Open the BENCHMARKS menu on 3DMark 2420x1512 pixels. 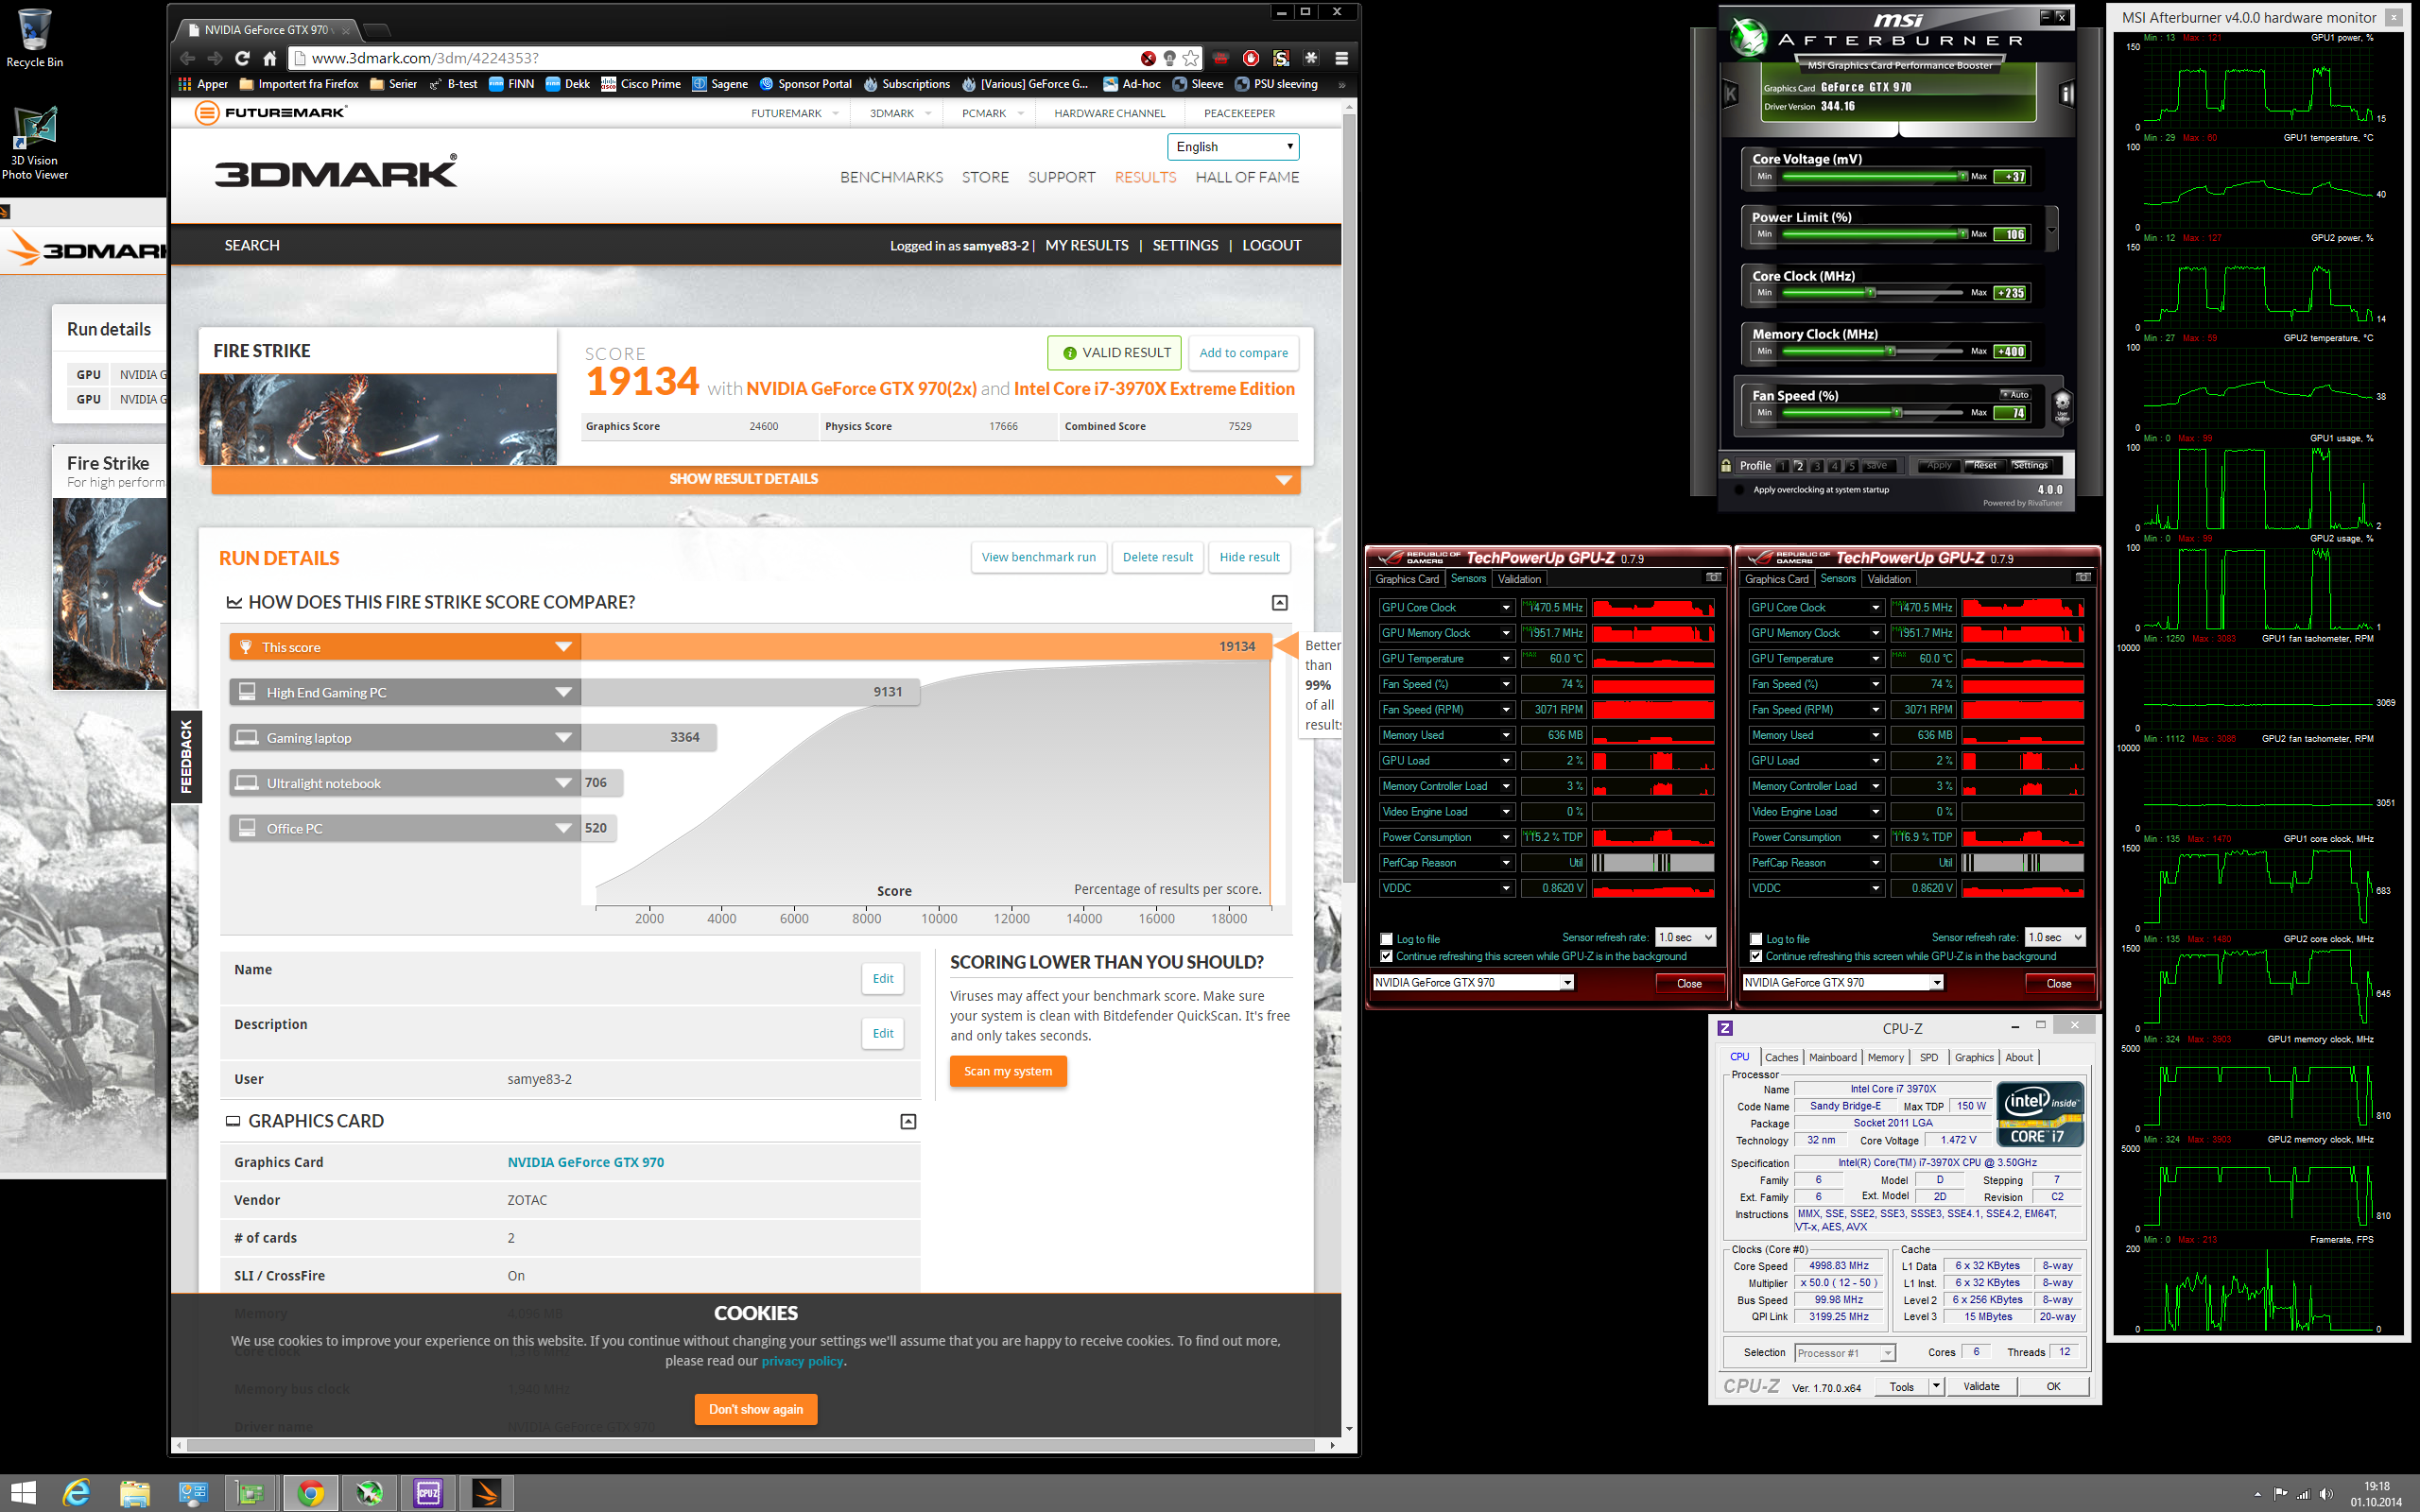(x=891, y=177)
